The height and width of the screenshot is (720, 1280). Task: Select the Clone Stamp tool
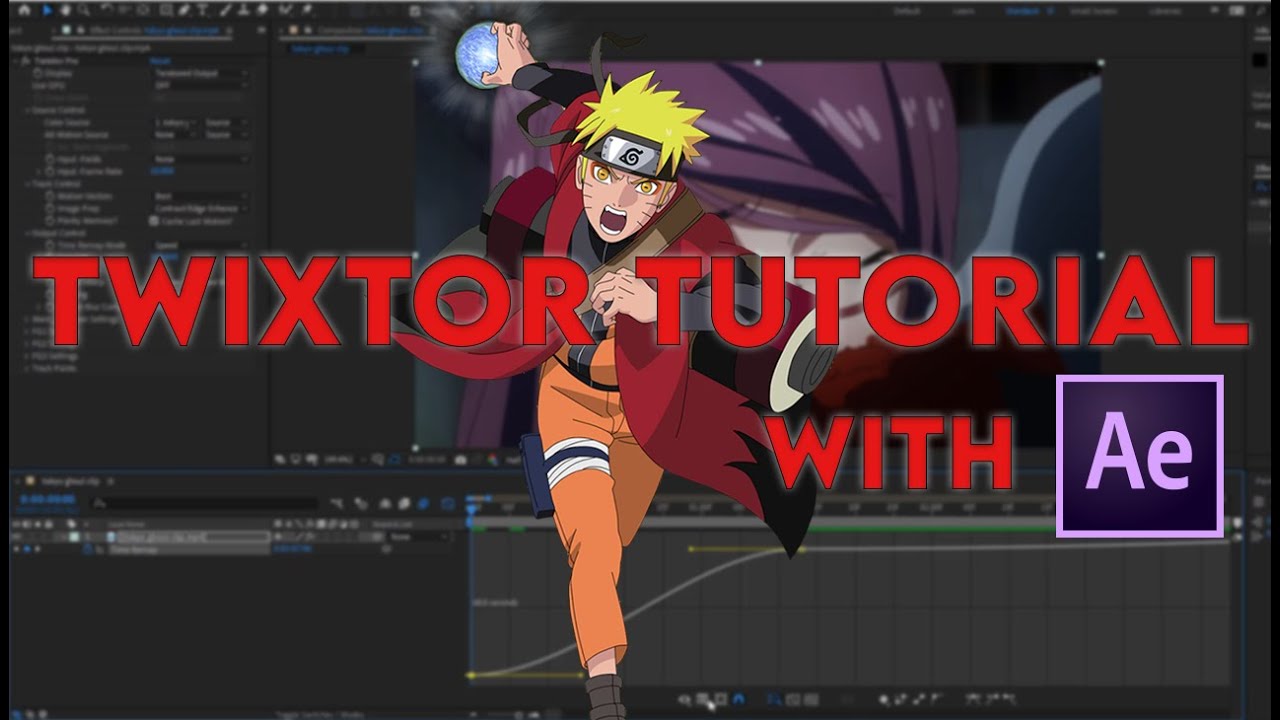point(244,10)
